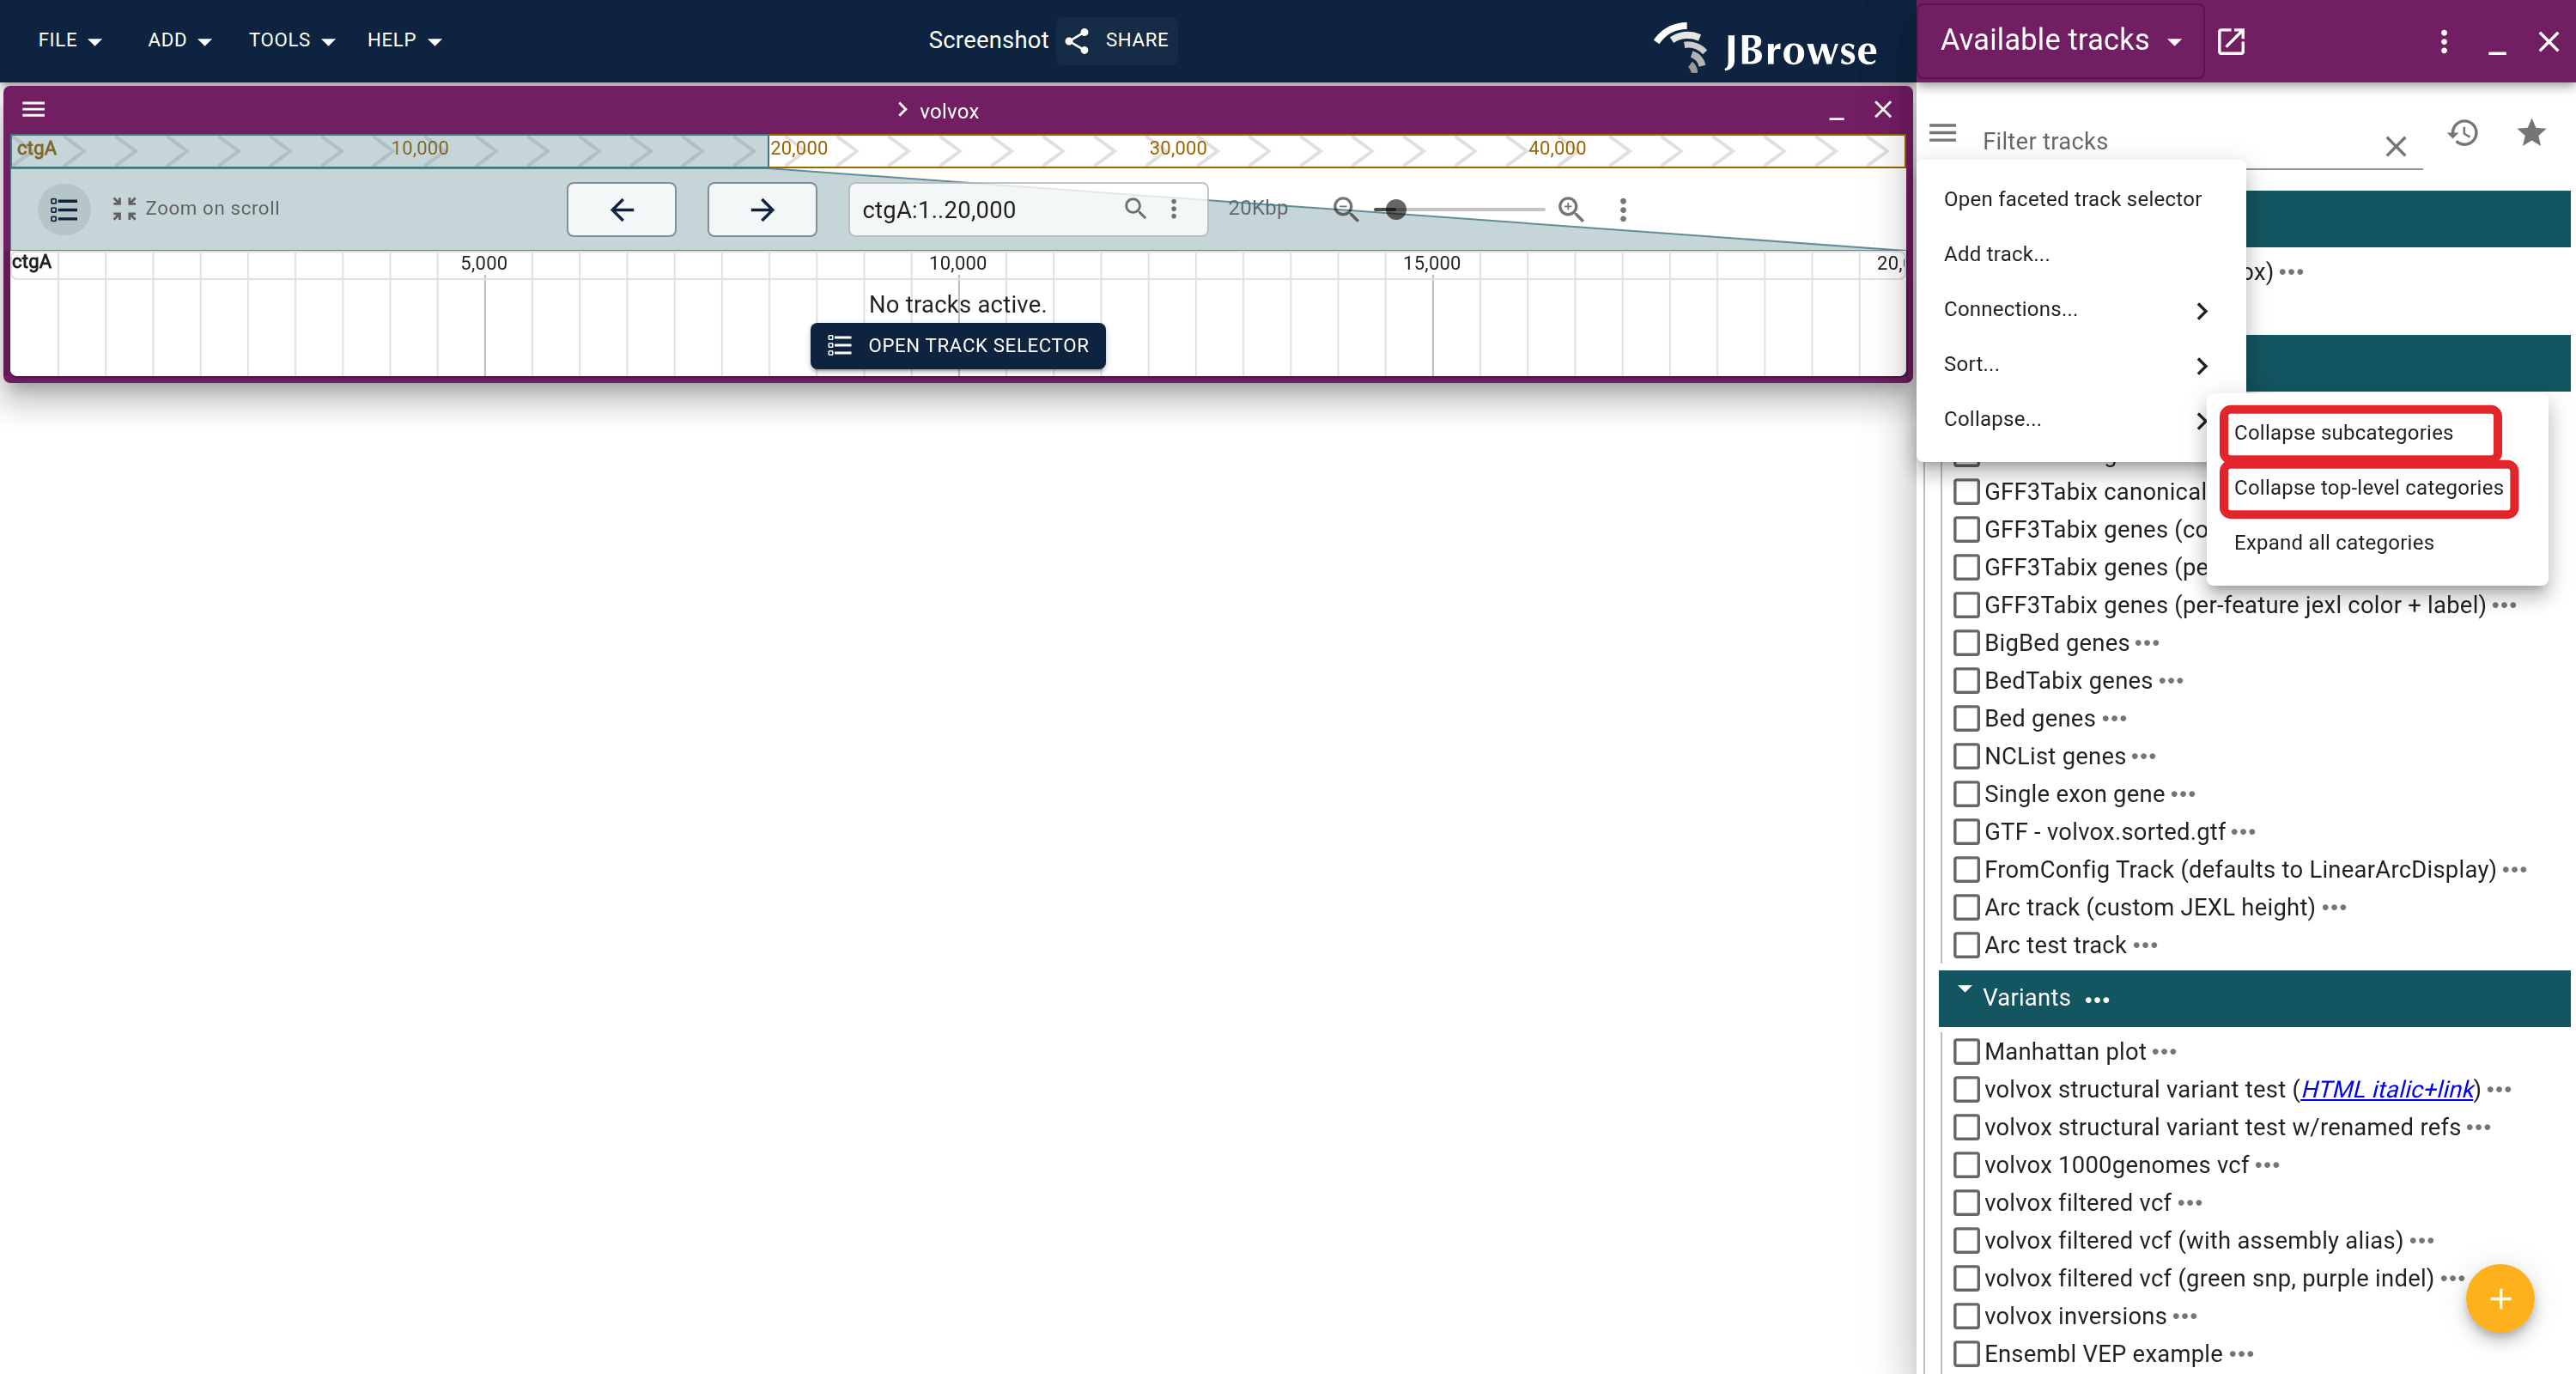Click the track selector list icon in navigation bar

click(x=64, y=209)
